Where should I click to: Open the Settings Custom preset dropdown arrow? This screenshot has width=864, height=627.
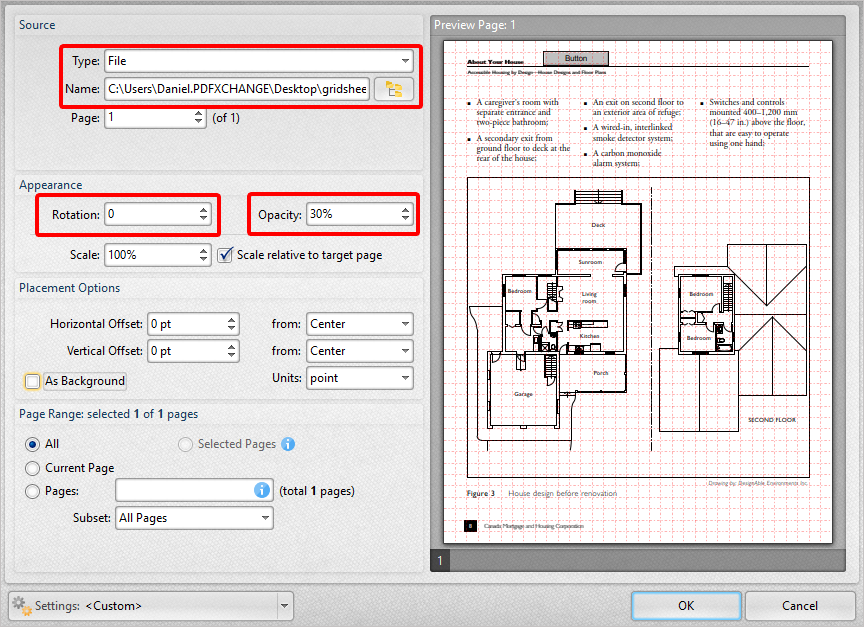click(x=285, y=606)
